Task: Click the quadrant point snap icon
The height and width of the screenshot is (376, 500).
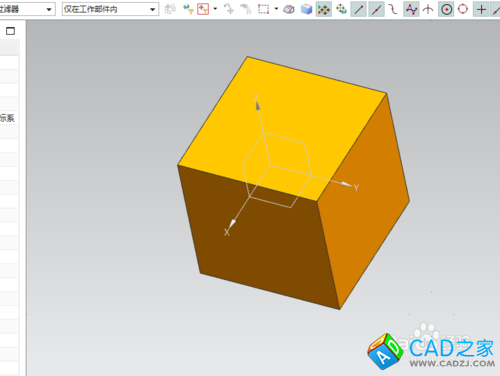Action: point(463,9)
